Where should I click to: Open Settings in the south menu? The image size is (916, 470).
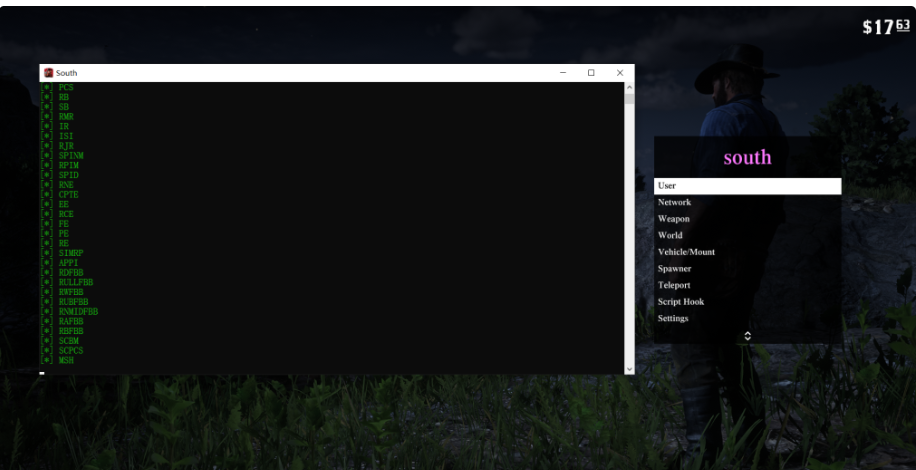(x=747, y=318)
